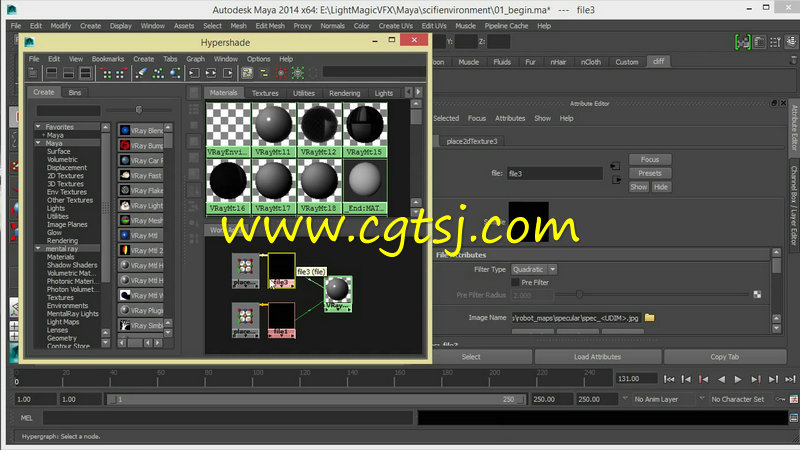Show input and output connections icon
Viewport: 800px width, 450px height.
pos(211,73)
